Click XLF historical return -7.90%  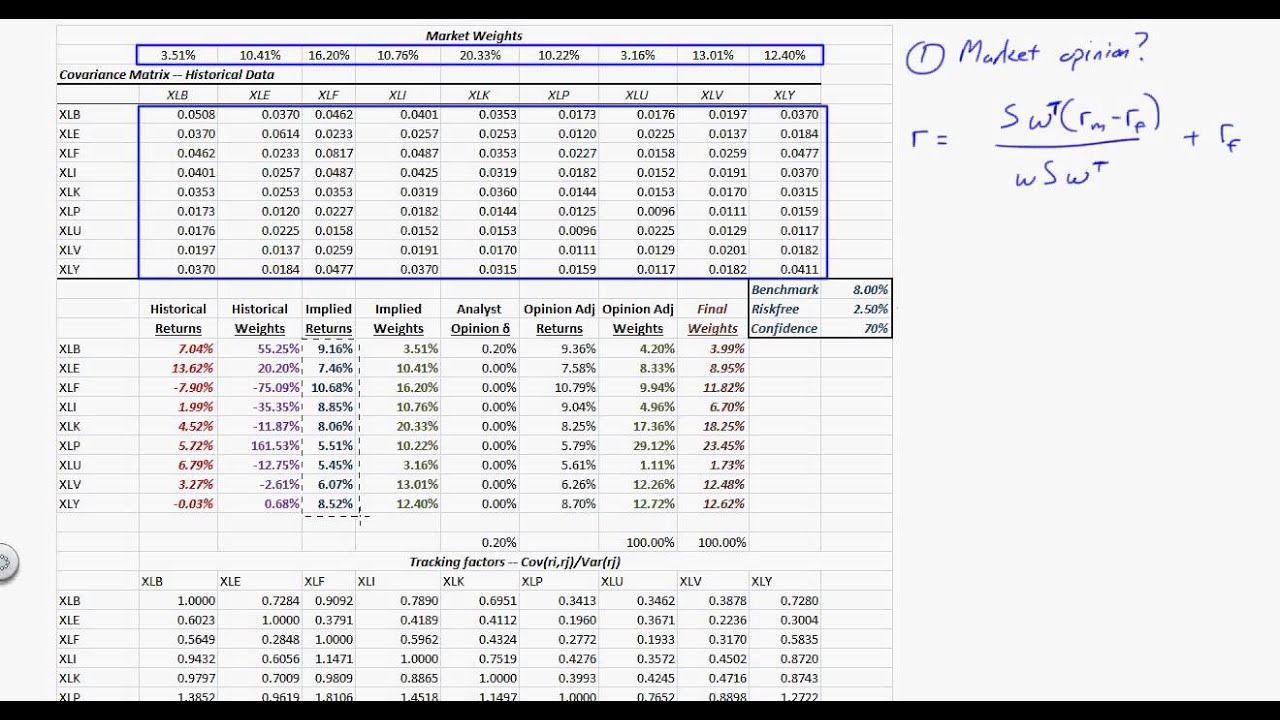pyautogui.click(x=192, y=387)
